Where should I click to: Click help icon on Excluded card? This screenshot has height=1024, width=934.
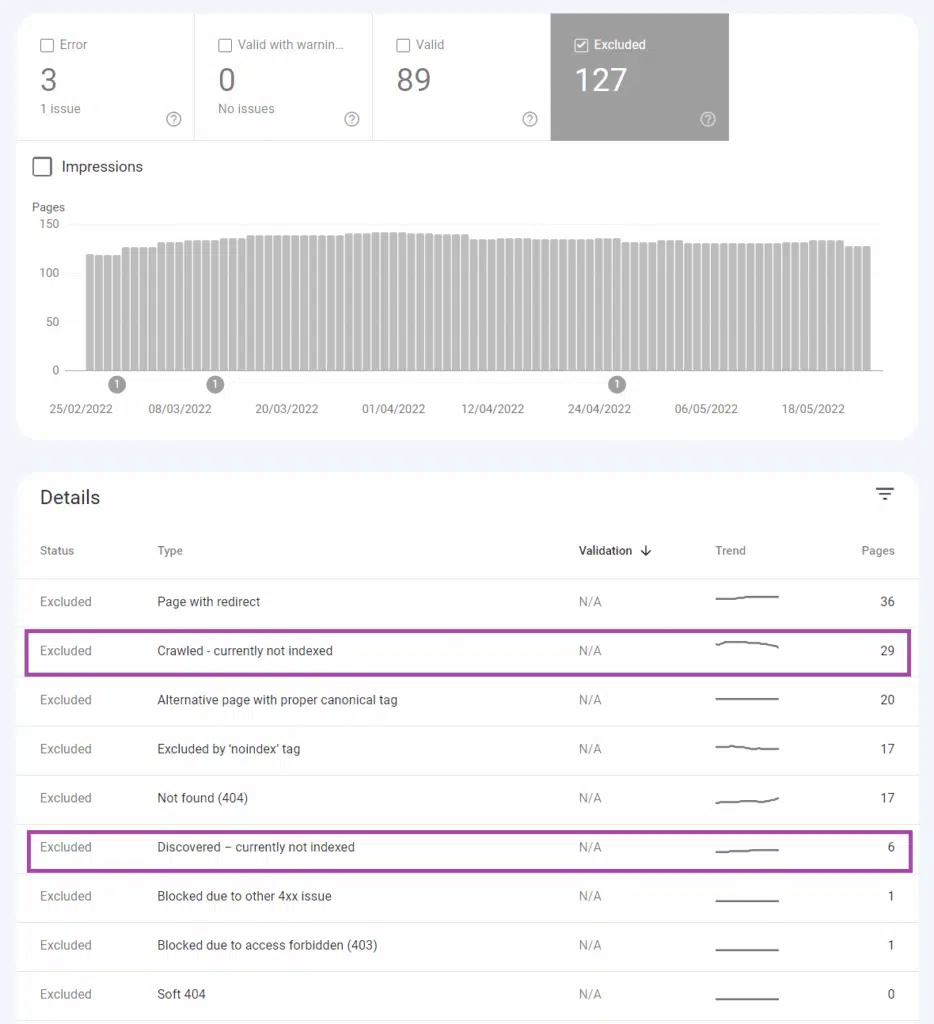click(x=708, y=120)
